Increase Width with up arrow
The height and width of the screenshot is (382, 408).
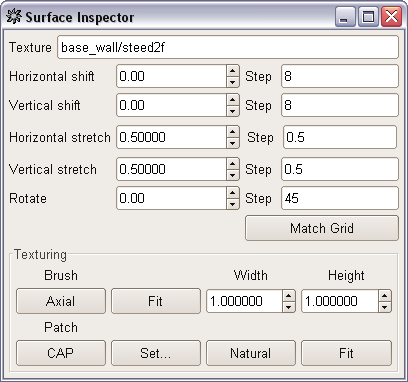click(289, 295)
